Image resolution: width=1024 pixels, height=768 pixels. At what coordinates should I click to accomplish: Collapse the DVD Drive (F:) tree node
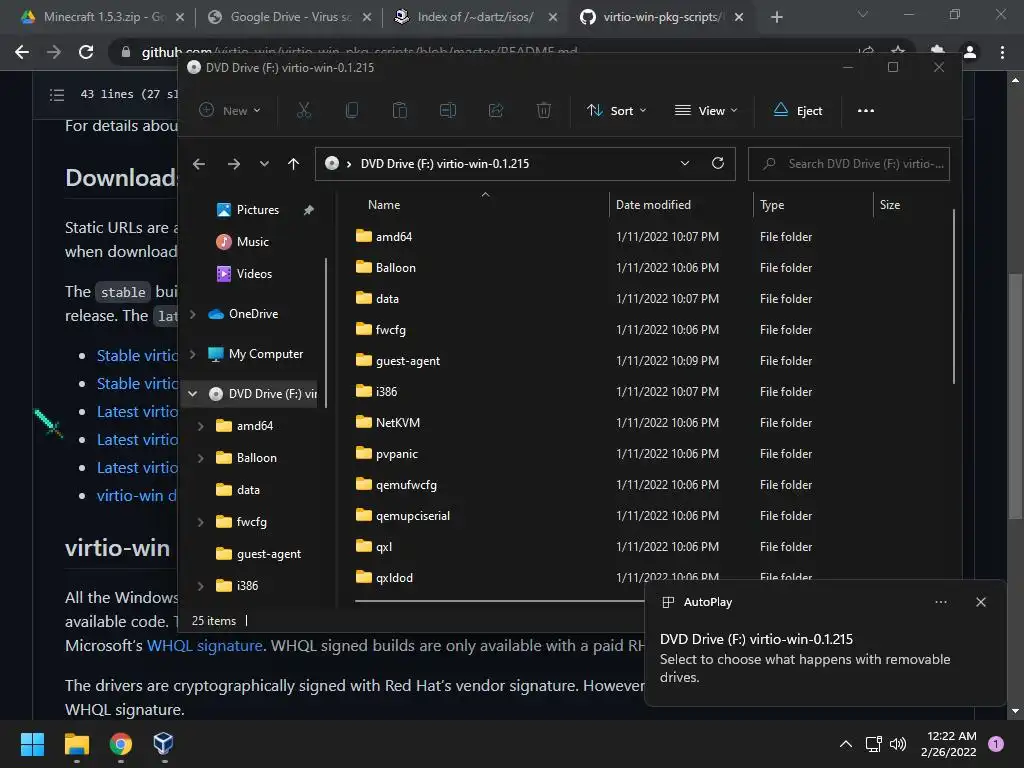[x=193, y=394]
